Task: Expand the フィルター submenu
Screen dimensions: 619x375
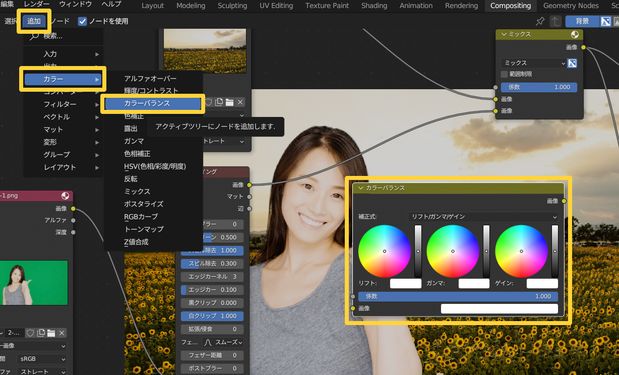Action: pos(63,104)
